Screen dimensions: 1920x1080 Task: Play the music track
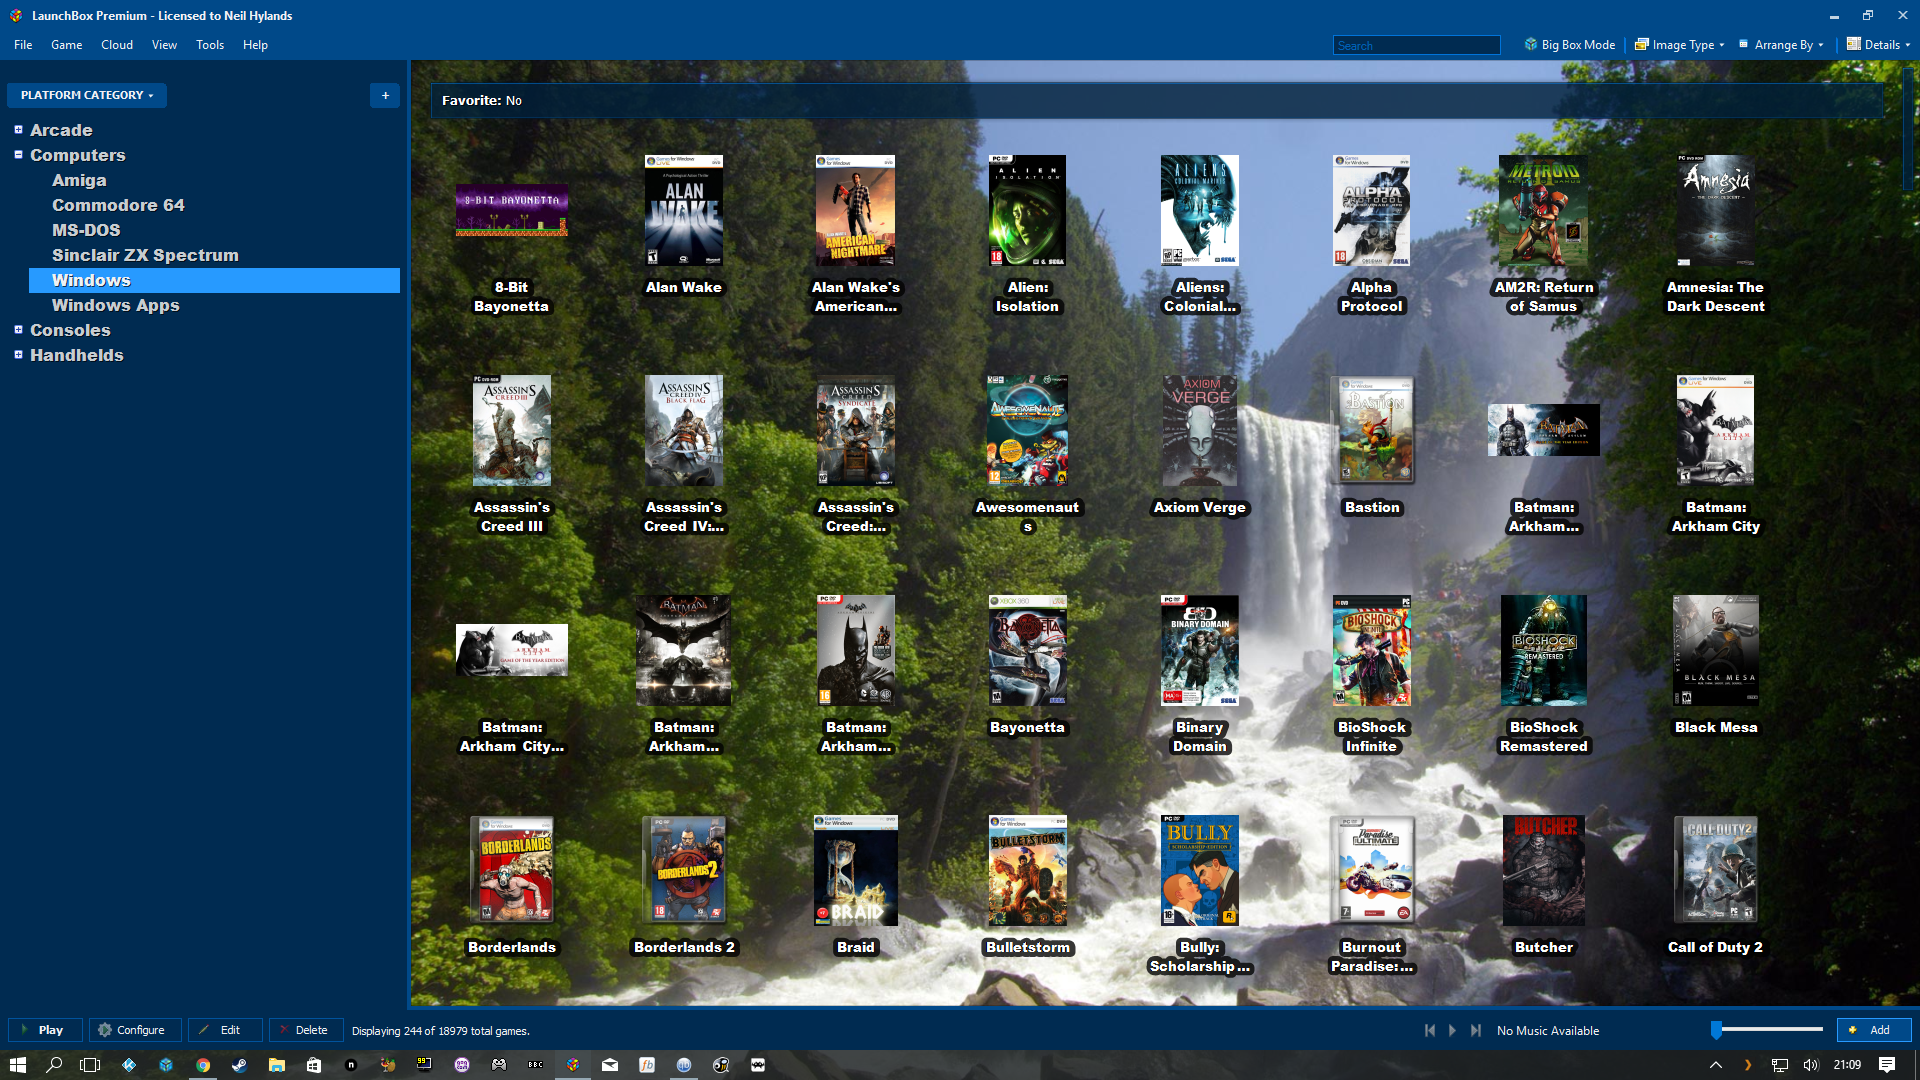(x=1453, y=1030)
